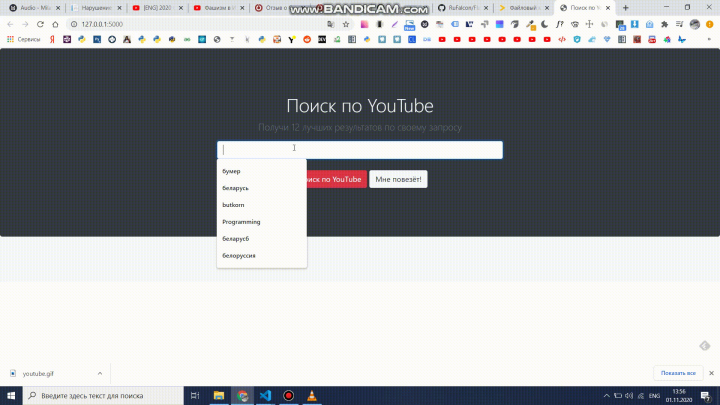Open Bandicam recorder from the taskbar
Viewport: 720px width, 405px height.
(x=288, y=395)
